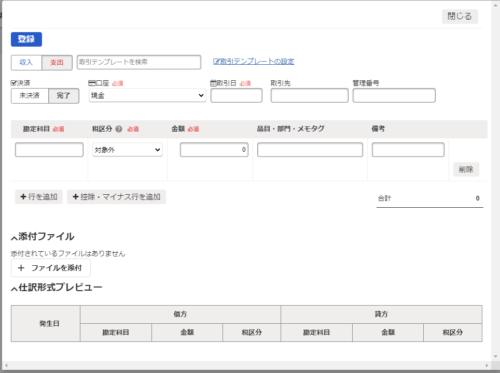This screenshot has height=373, width=500.
Task: Click the vertical scrollbar down arrow
Action: (x=495, y=356)
